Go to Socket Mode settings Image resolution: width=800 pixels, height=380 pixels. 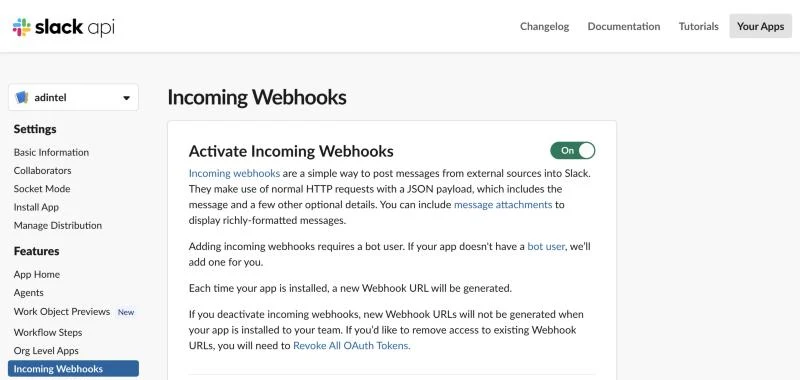[x=42, y=189]
